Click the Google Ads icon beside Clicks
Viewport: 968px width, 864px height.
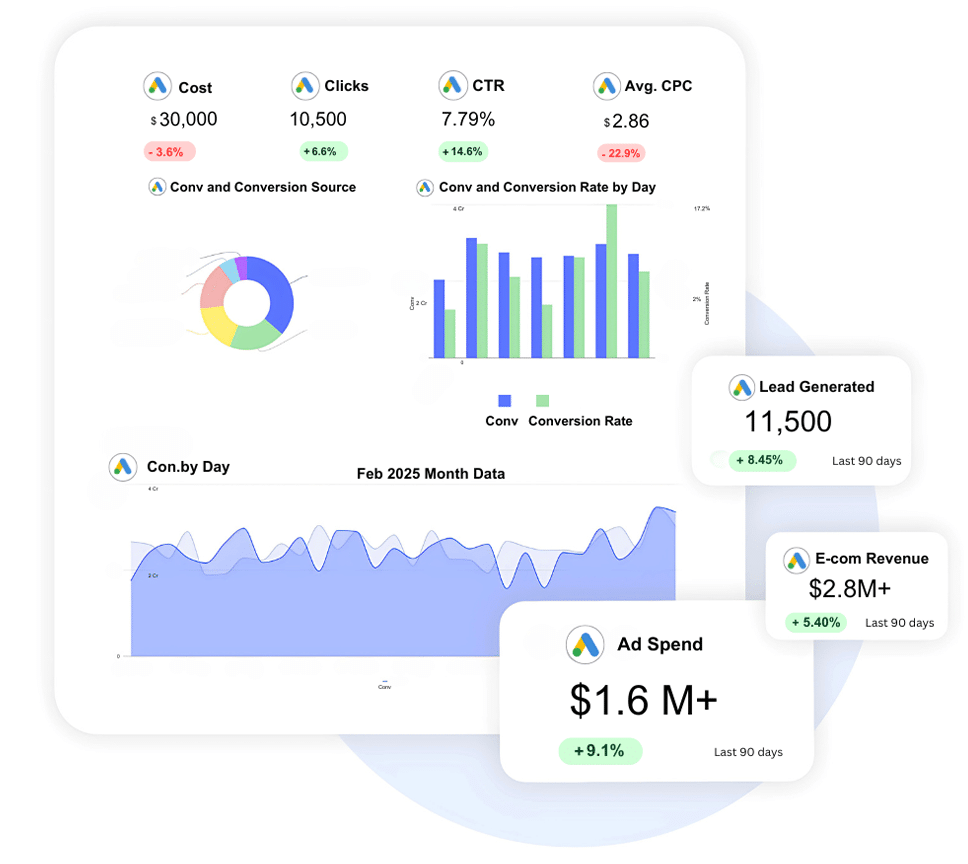click(x=305, y=86)
